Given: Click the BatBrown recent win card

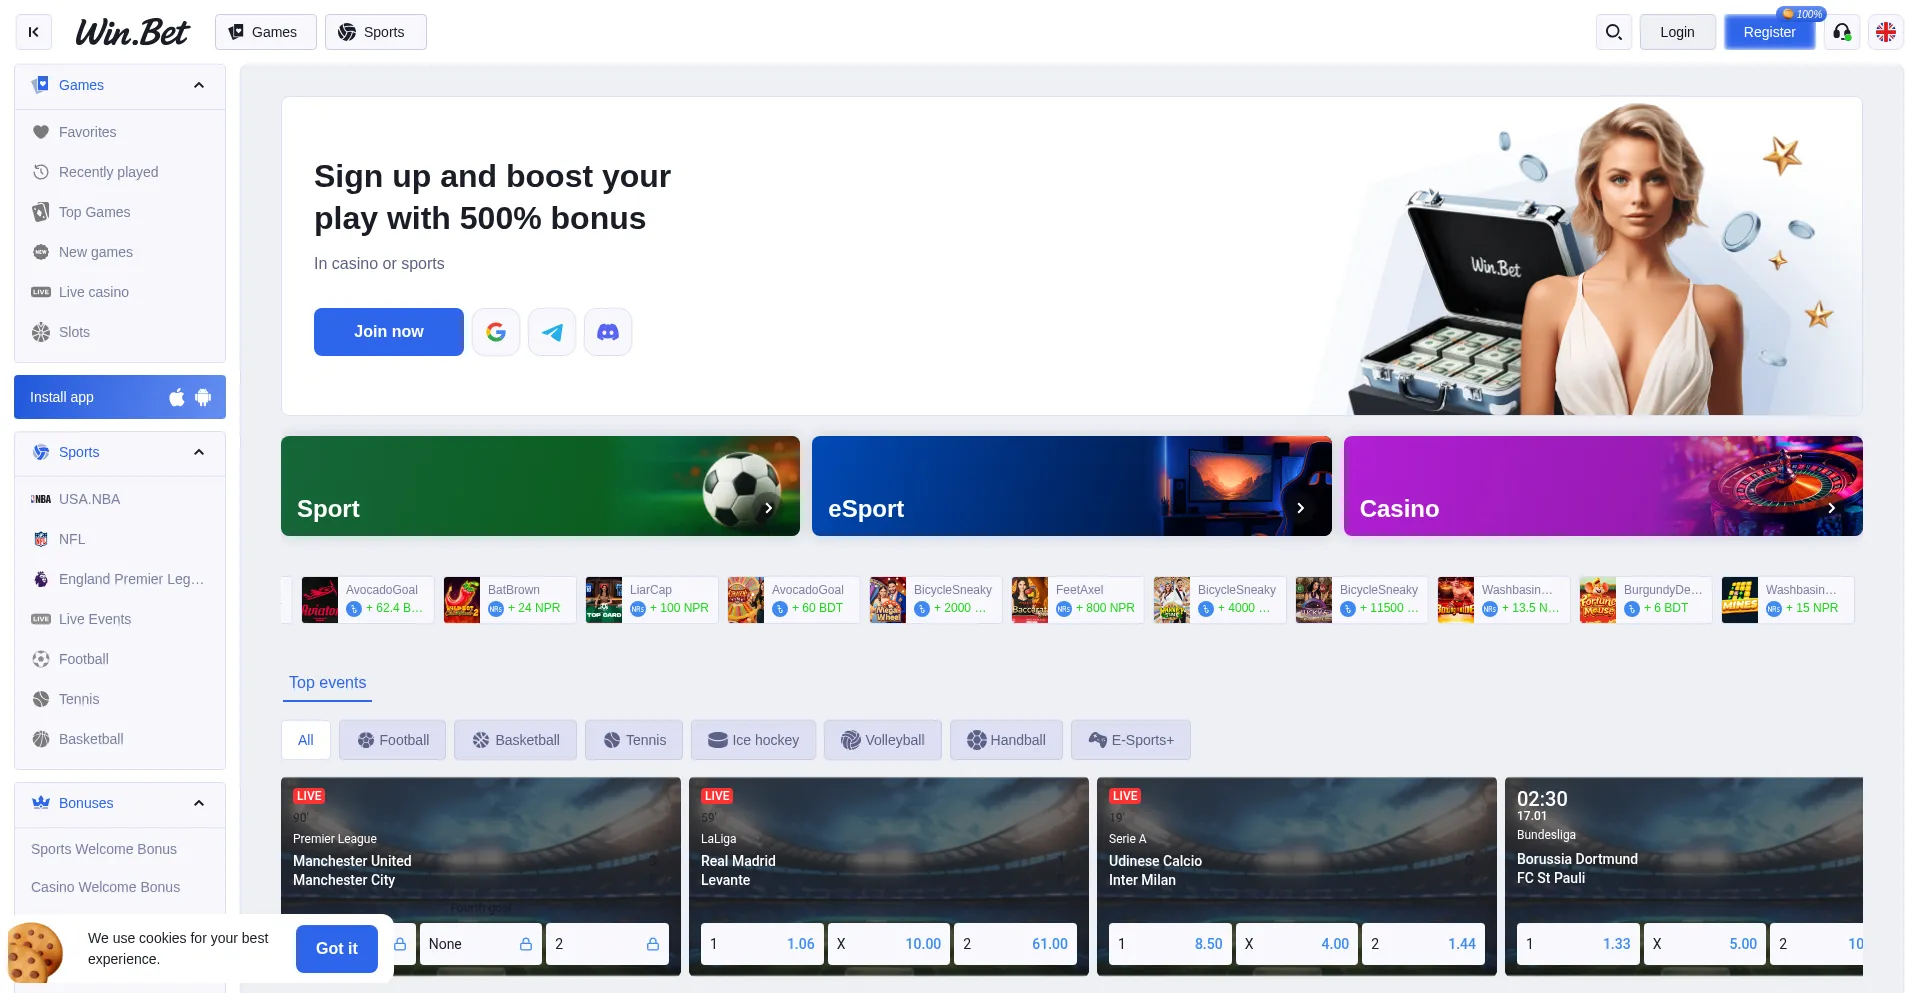Looking at the screenshot, I should coord(509,600).
